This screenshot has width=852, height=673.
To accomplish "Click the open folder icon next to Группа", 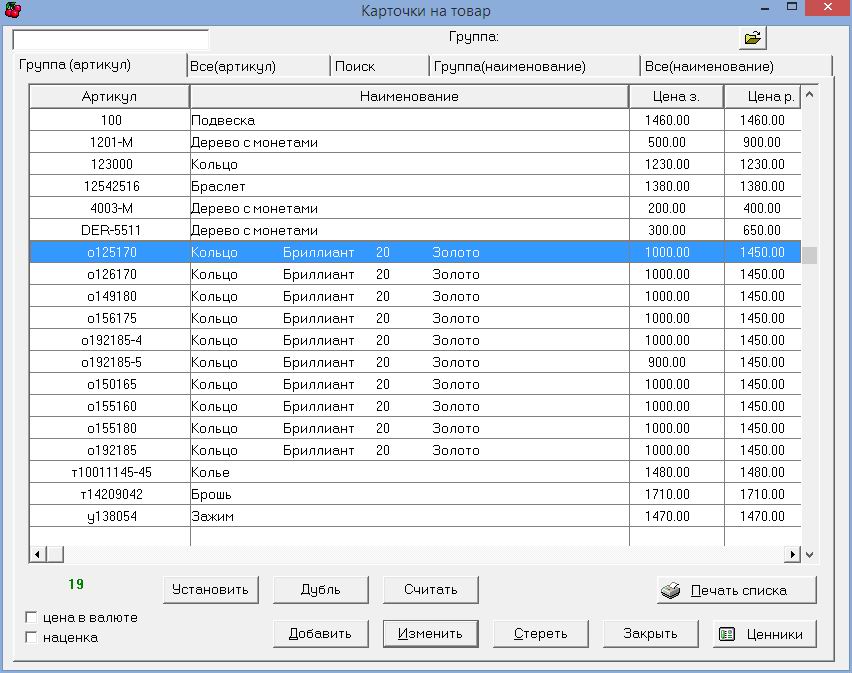I will [x=752, y=38].
